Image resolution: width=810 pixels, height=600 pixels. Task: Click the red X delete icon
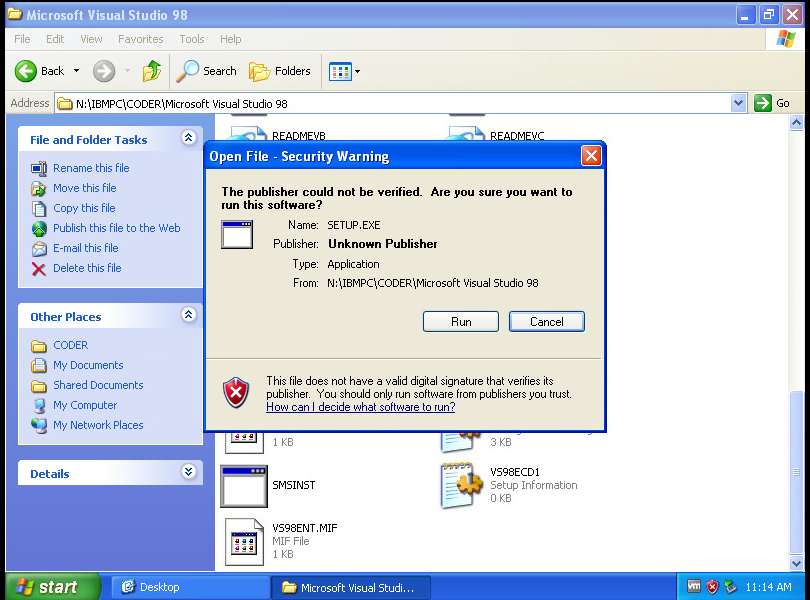(x=39, y=269)
